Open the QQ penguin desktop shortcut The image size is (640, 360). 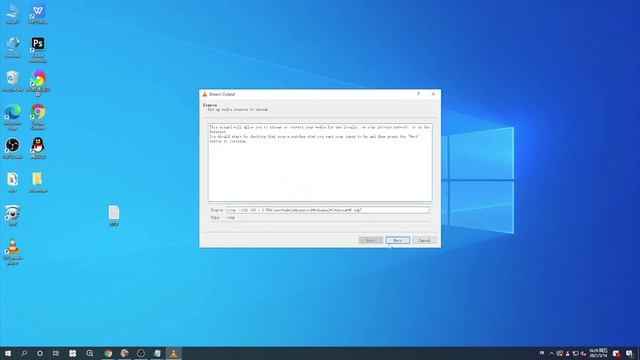38,148
